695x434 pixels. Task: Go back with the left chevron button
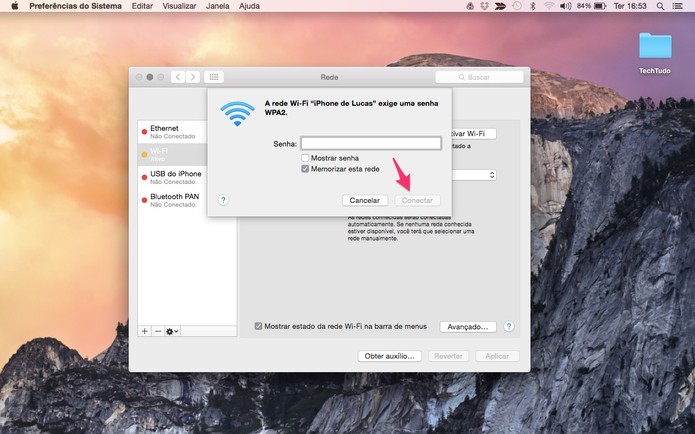178,77
